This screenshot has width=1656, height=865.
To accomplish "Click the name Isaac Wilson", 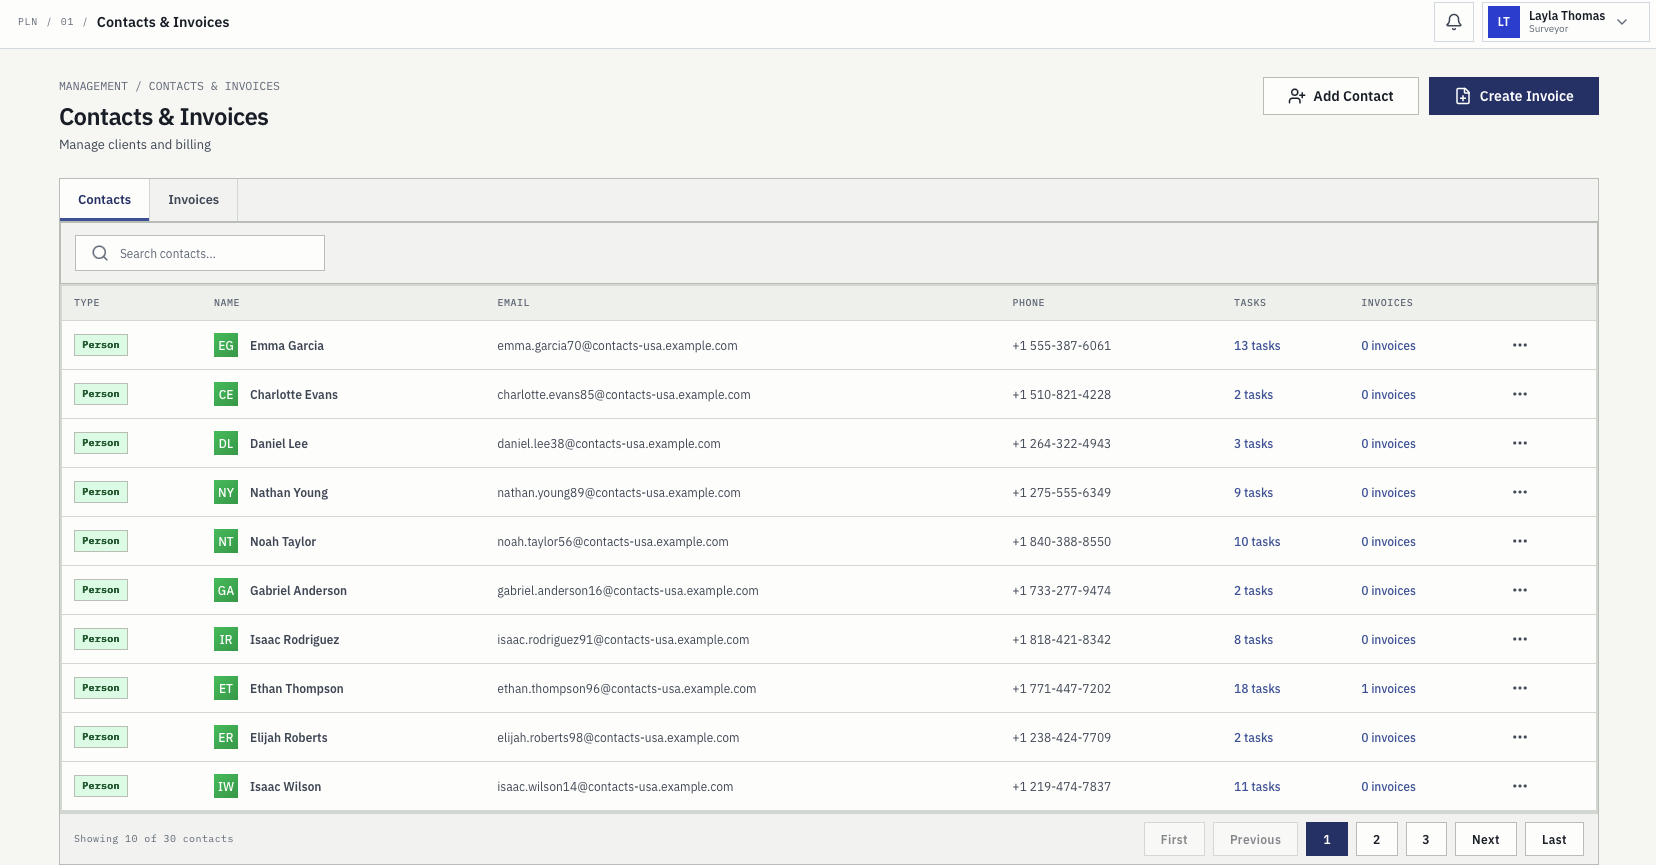I will pos(285,787).
